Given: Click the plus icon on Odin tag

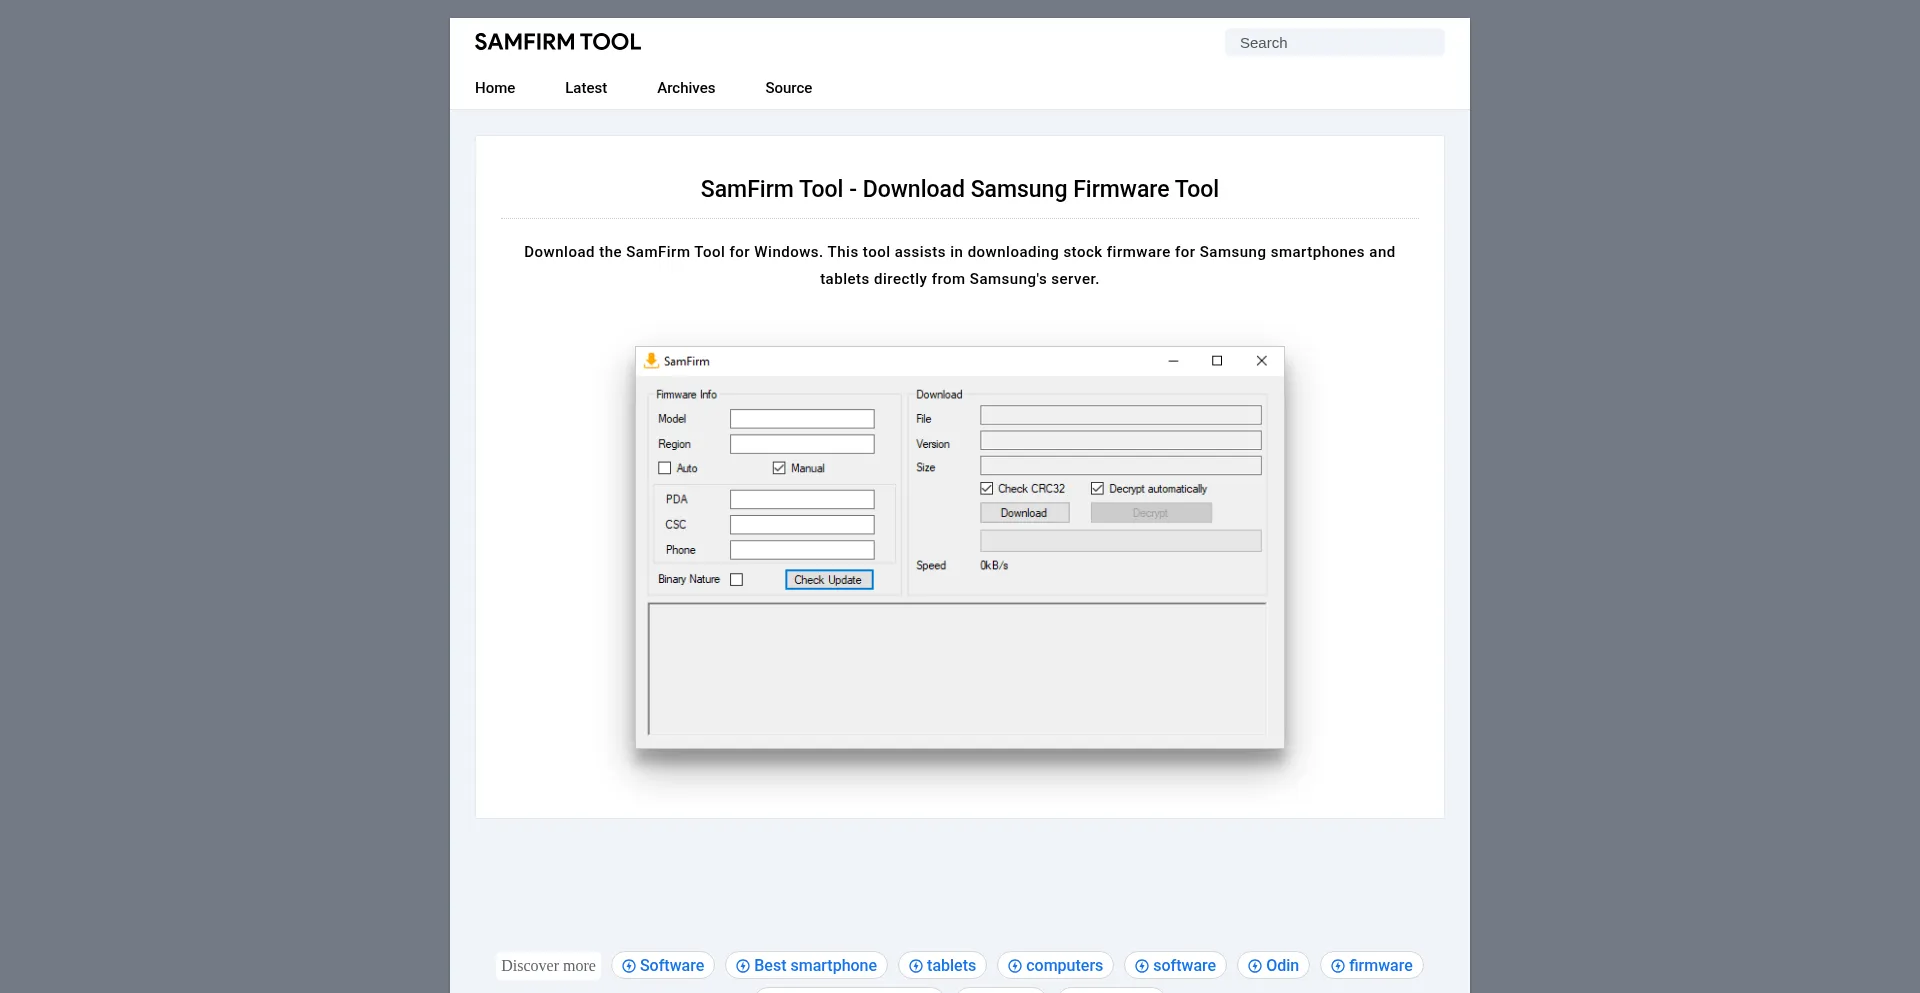Looking at the screenshot, I should 1255,966.
